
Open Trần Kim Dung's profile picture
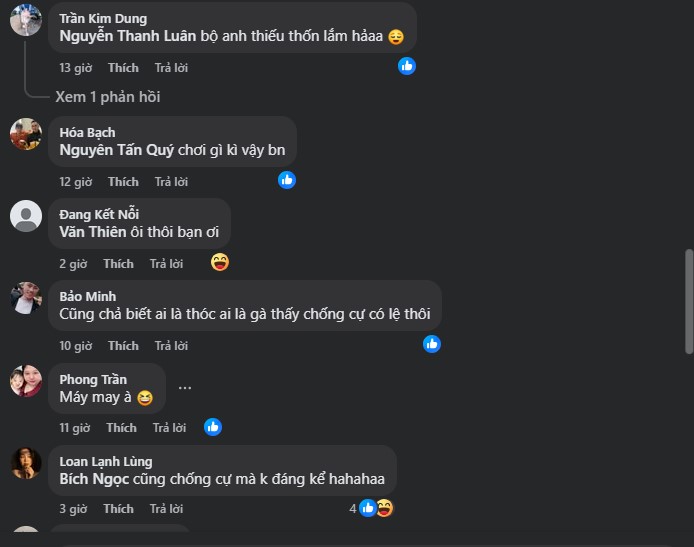26,20
